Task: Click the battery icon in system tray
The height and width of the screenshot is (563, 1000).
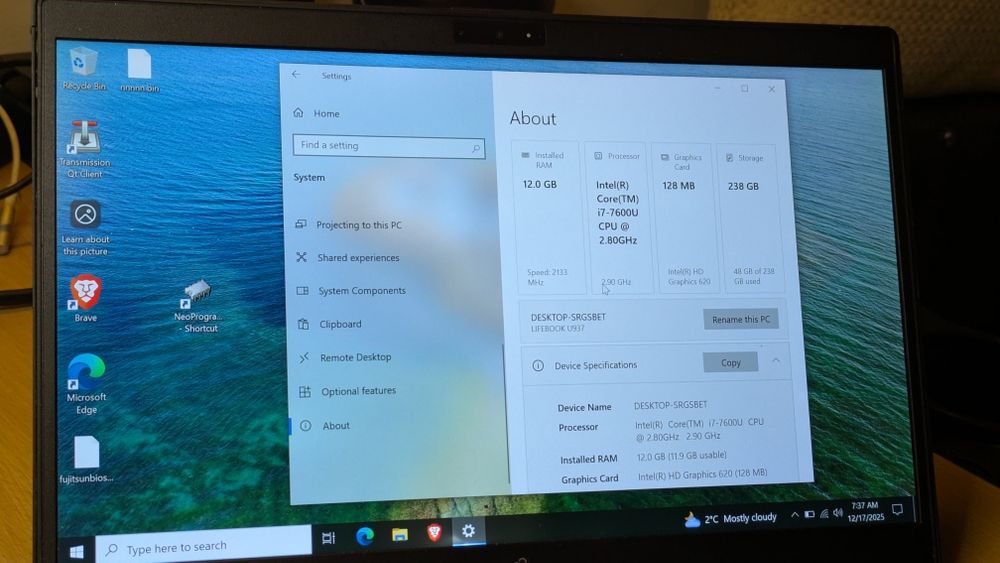Action: 809,514
